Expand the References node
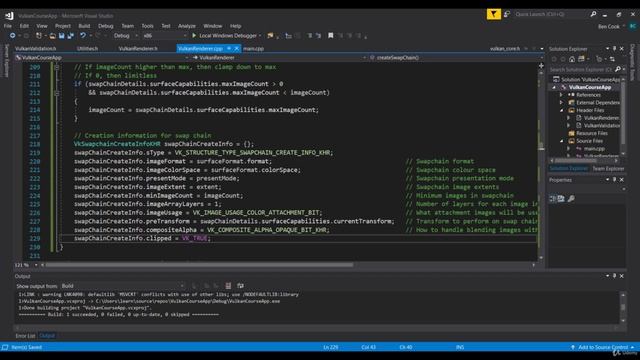This screenshot has width=640, height=360. pyautogui.click(x=561, y=95)
